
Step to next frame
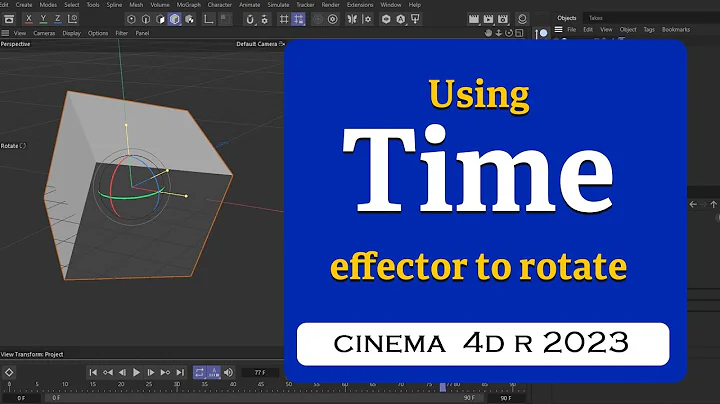(151, 372)
